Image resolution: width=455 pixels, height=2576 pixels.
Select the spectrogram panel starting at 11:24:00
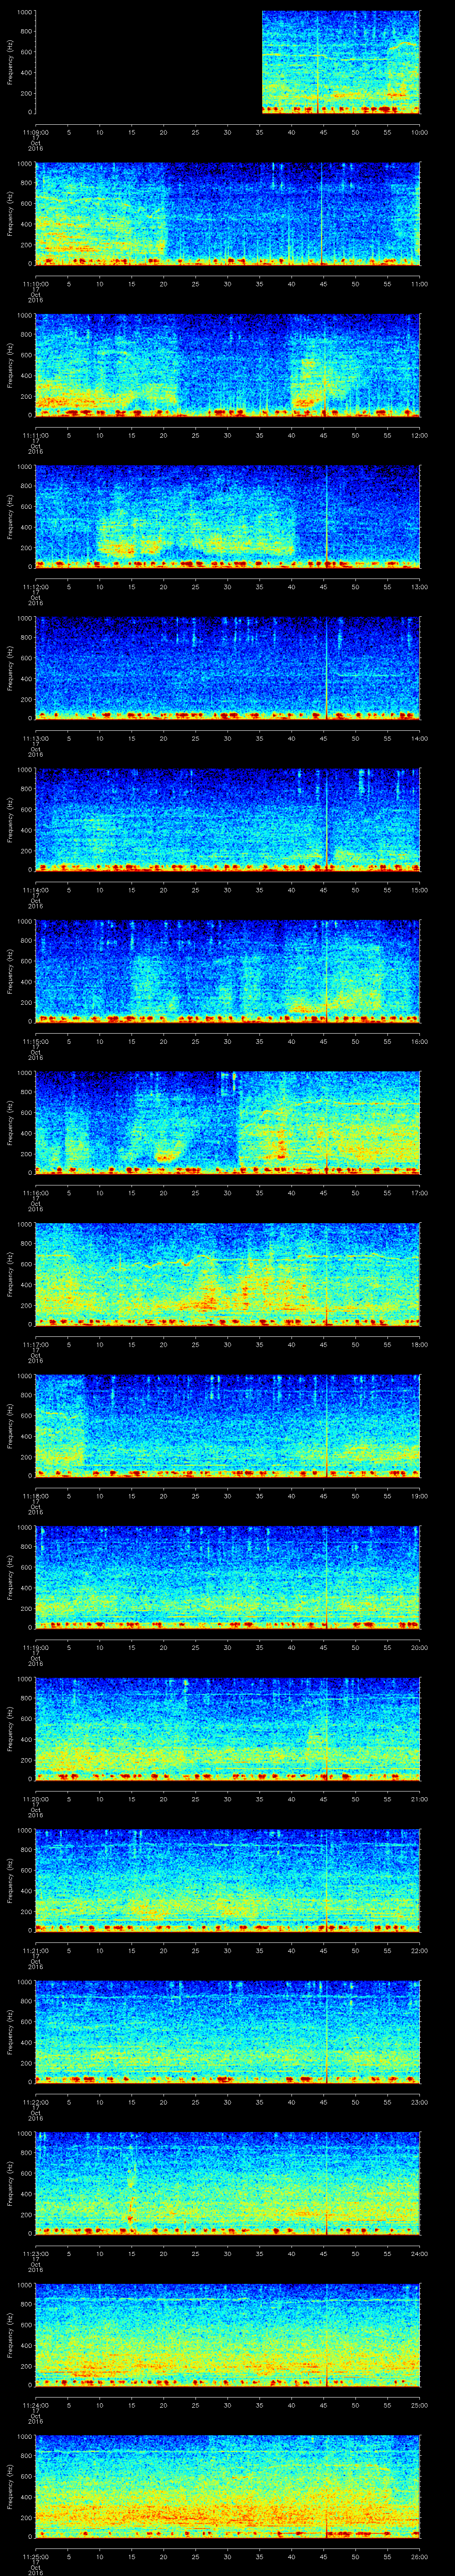(x=227, y=2335)
